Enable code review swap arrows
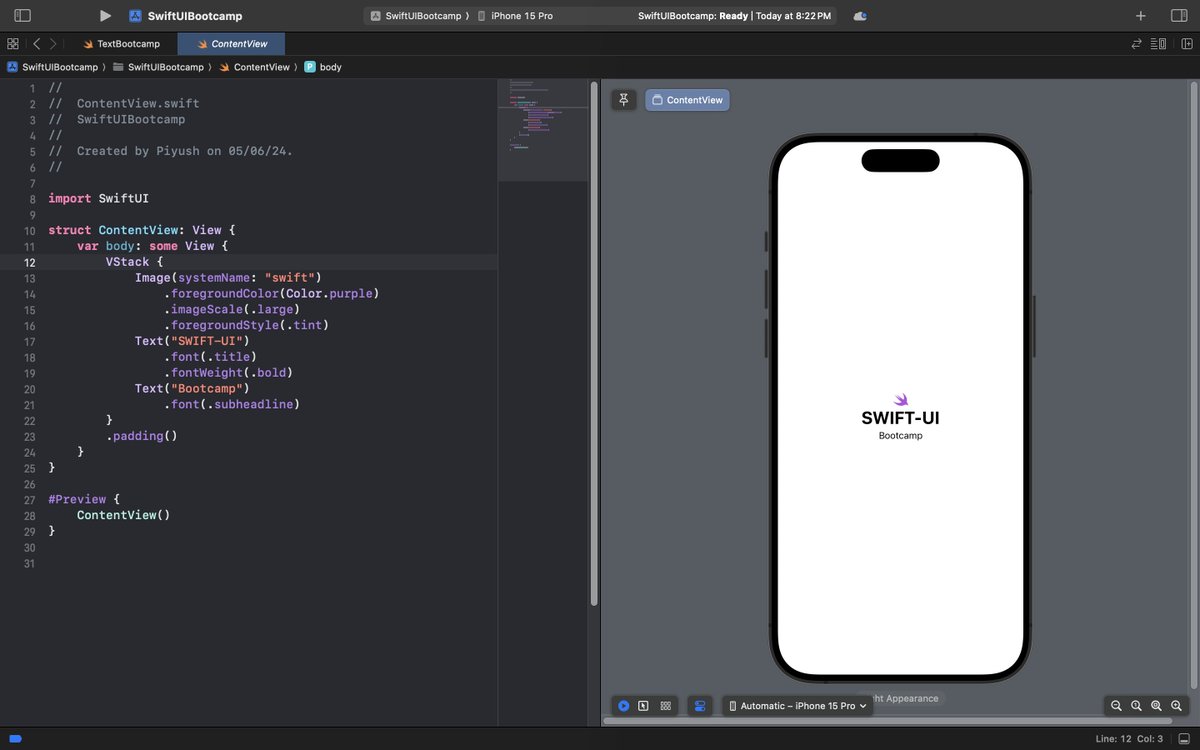This screenshot has width=1200, height=750. tap(1137, 44)
